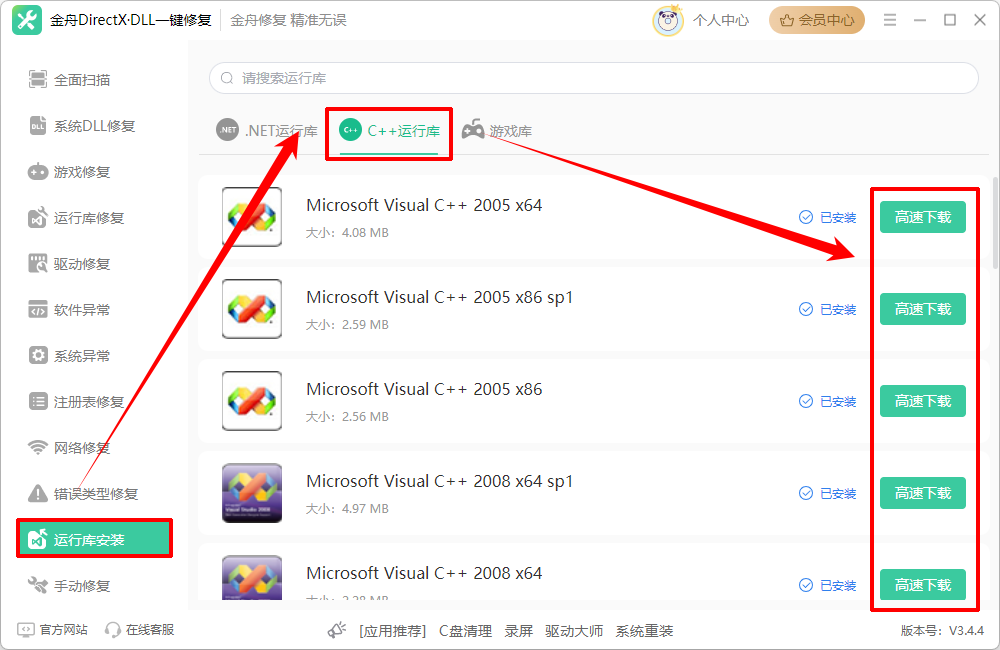Viewport: 1000px width, 650px height.
Task: Click the 官方网站 link
Action: (63, 630)
